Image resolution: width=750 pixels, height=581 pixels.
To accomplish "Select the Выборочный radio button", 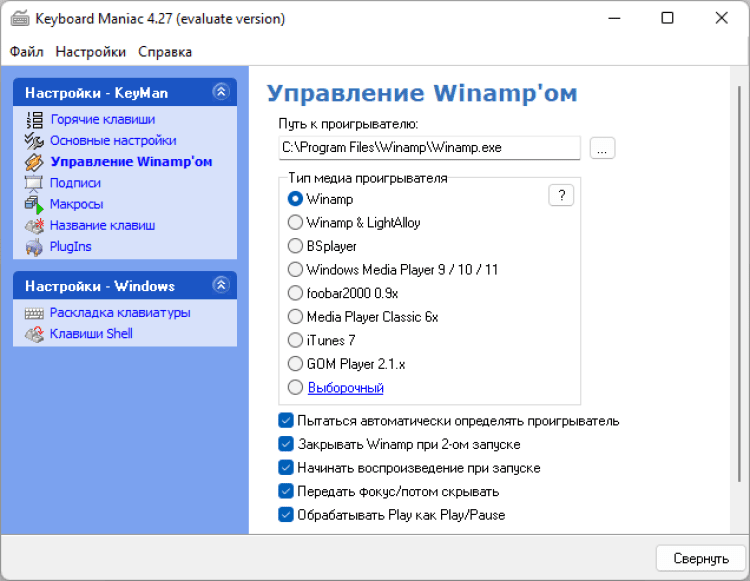I will (x=295, y=387).
